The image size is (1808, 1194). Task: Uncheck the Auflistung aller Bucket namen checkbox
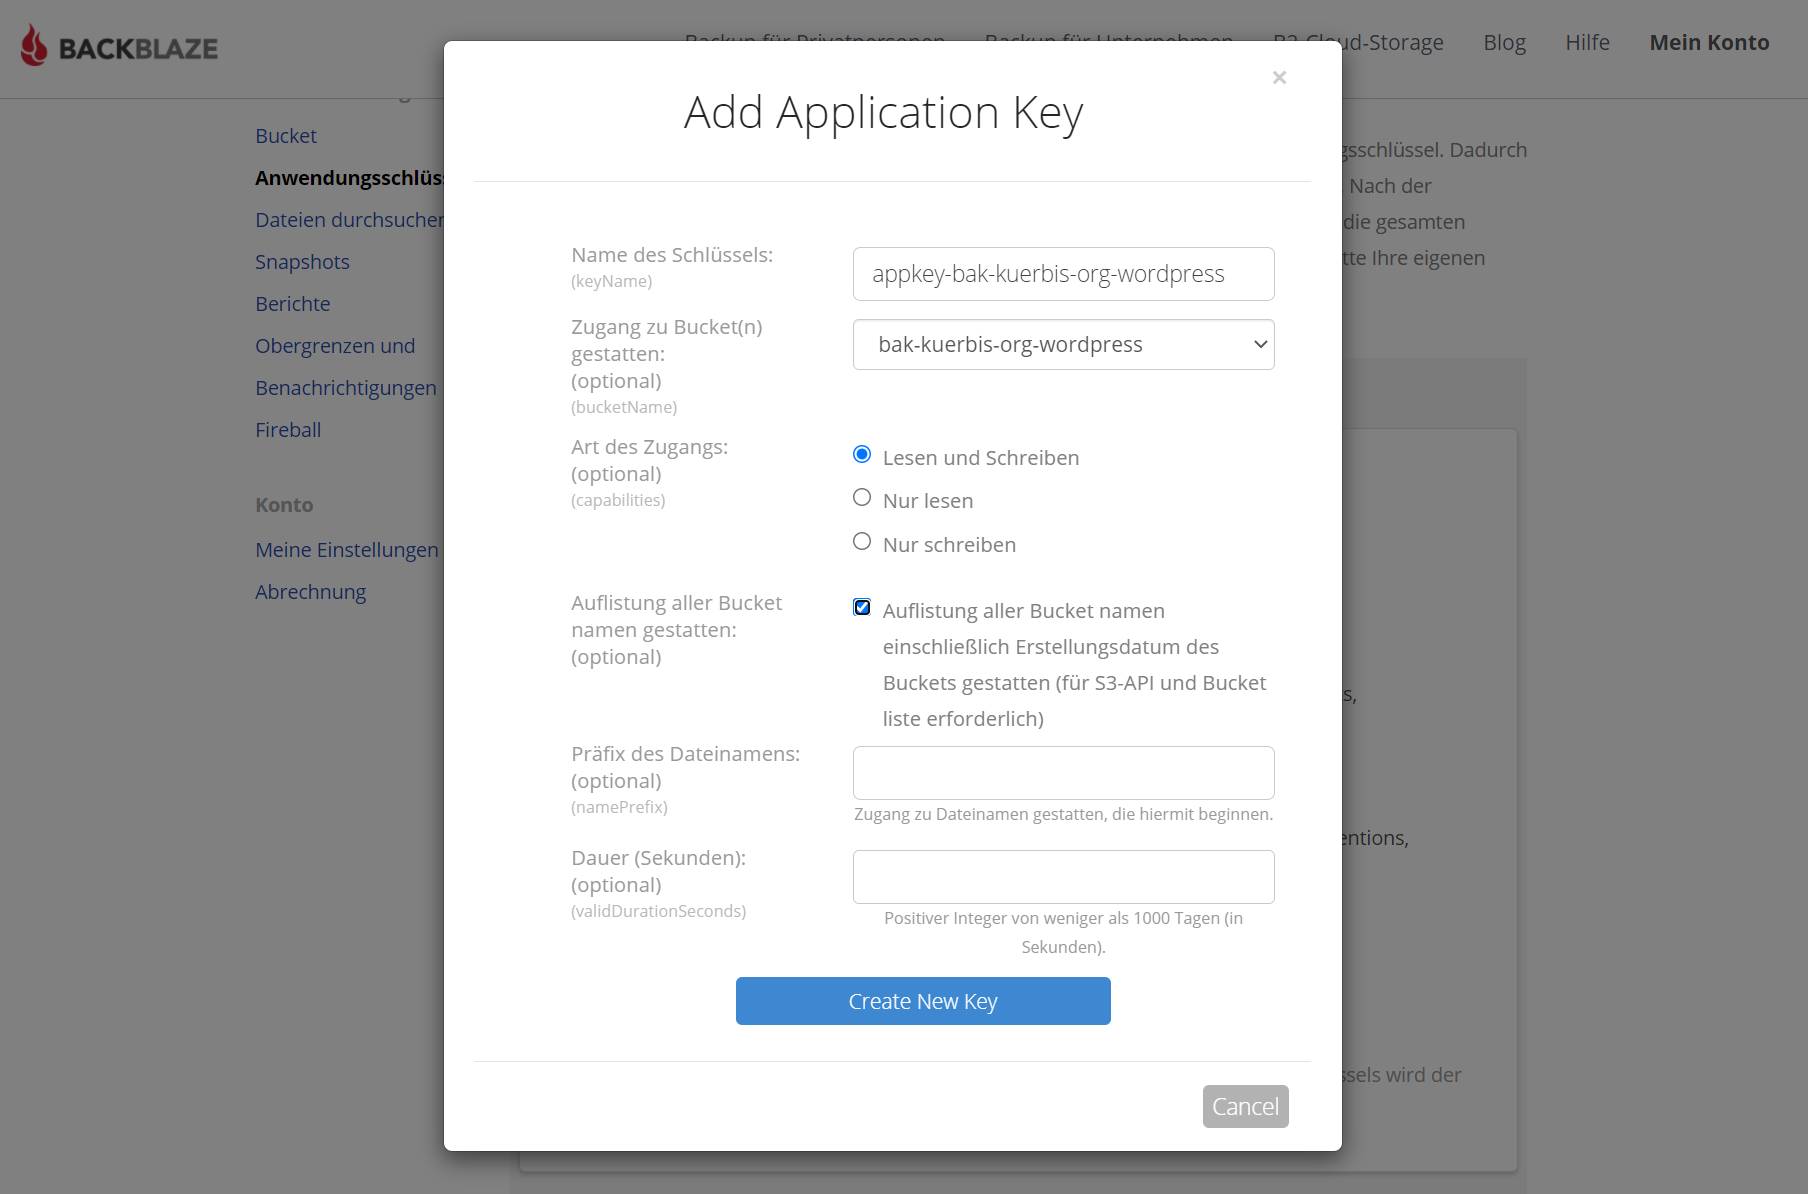tap(862, 607)
